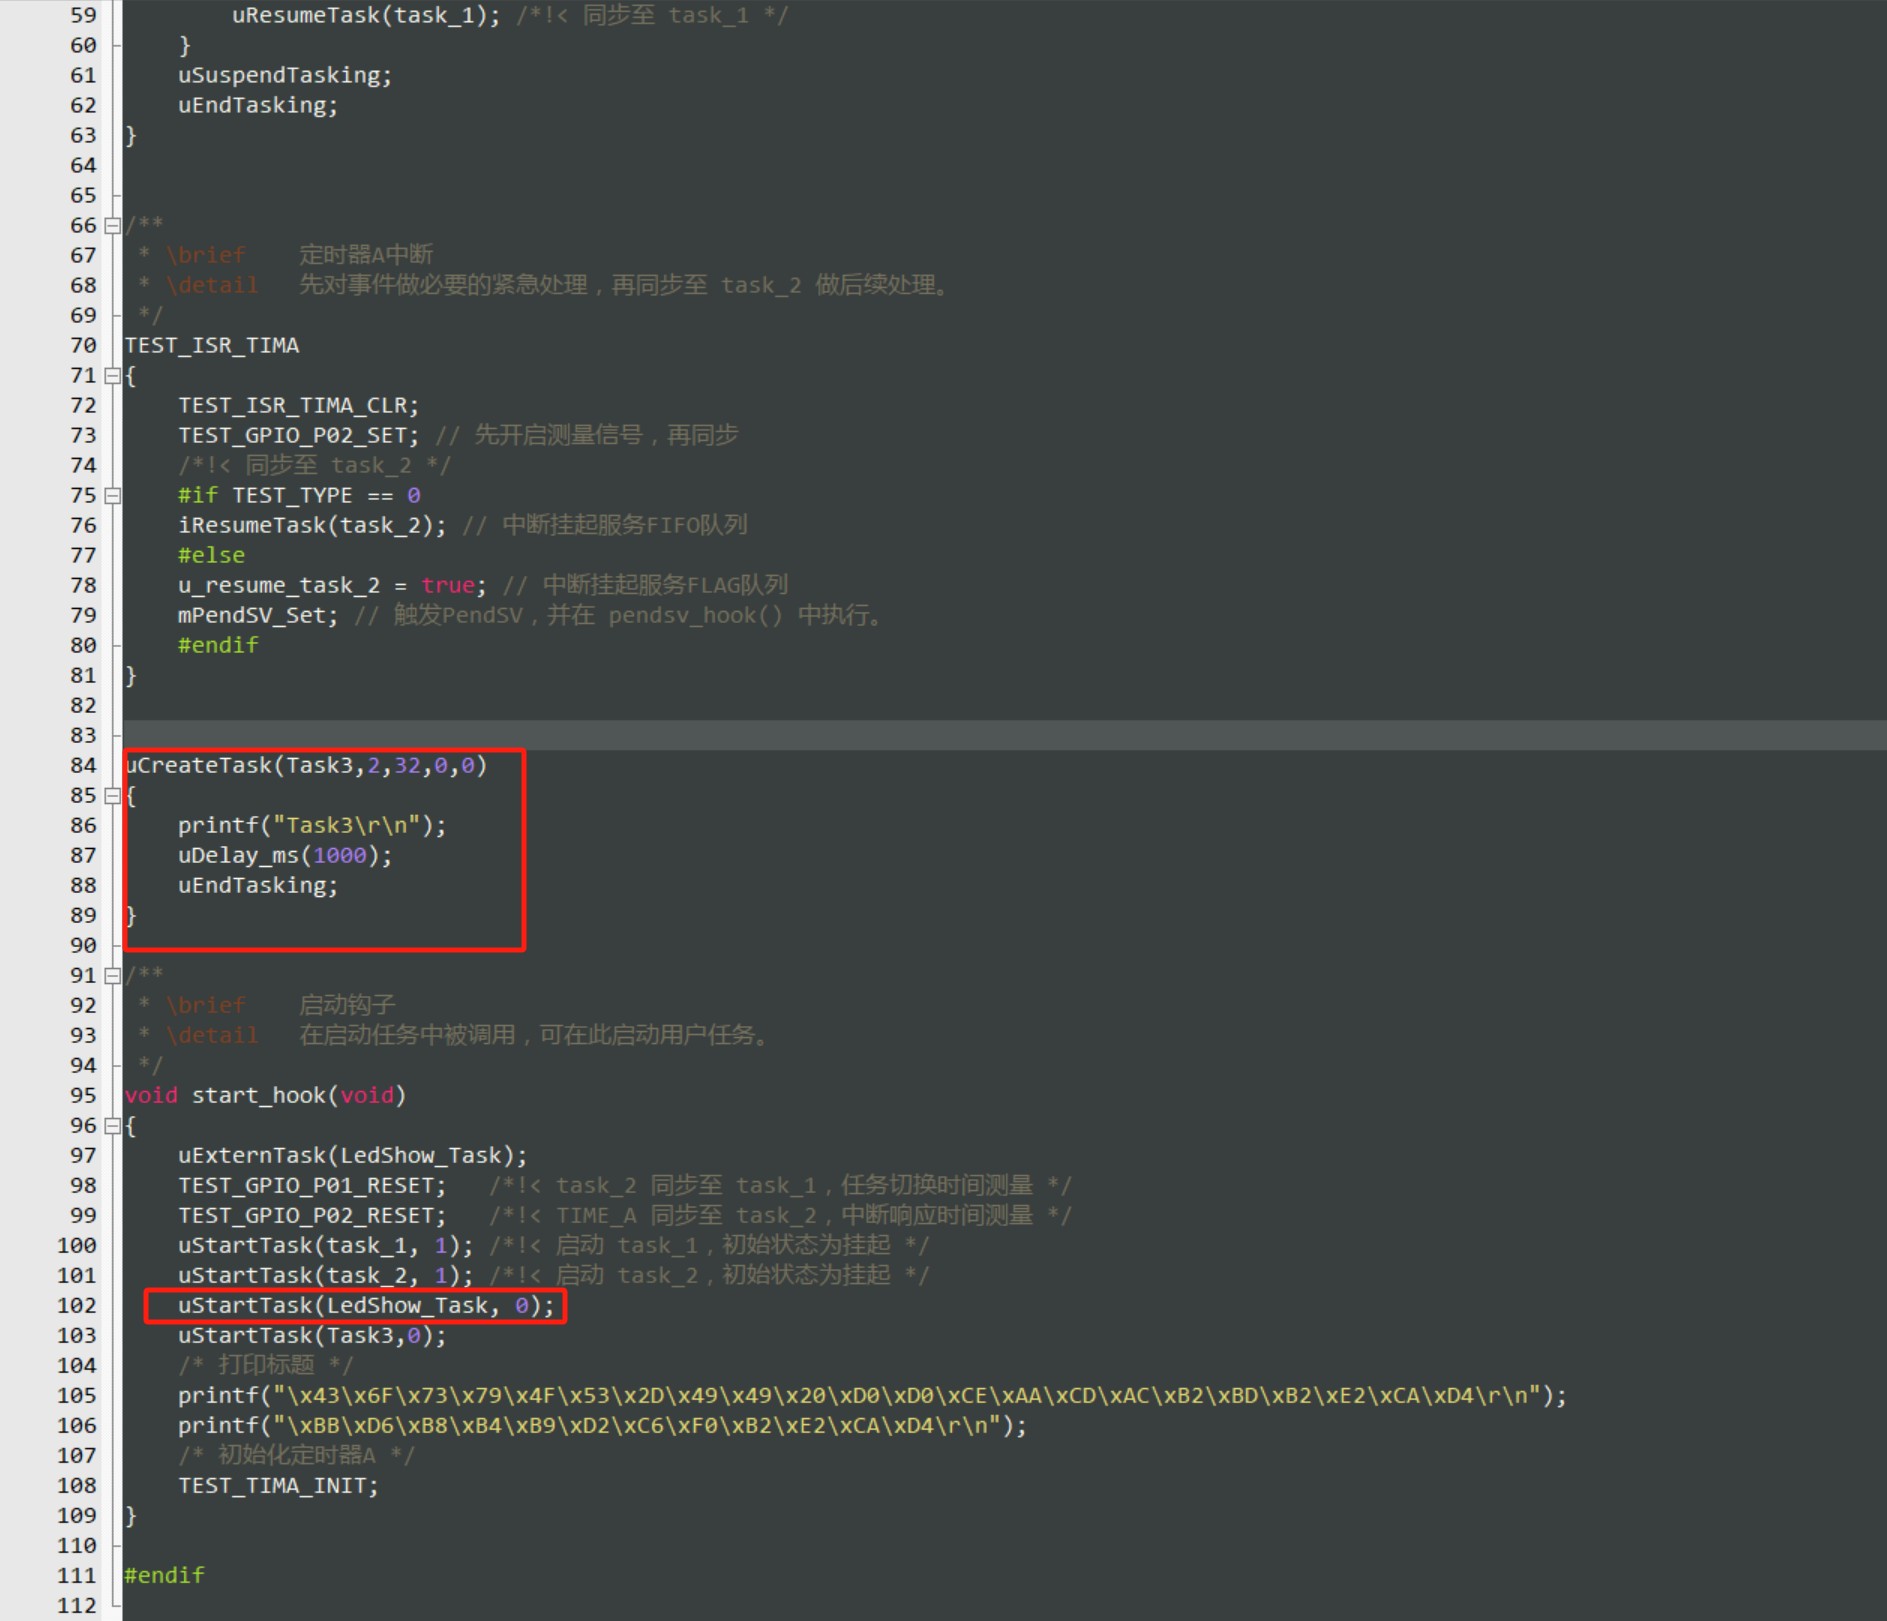1887x1621 pixels.
Task: Click uStartTask(task_1, 1) call
Action: (326, 1245)
